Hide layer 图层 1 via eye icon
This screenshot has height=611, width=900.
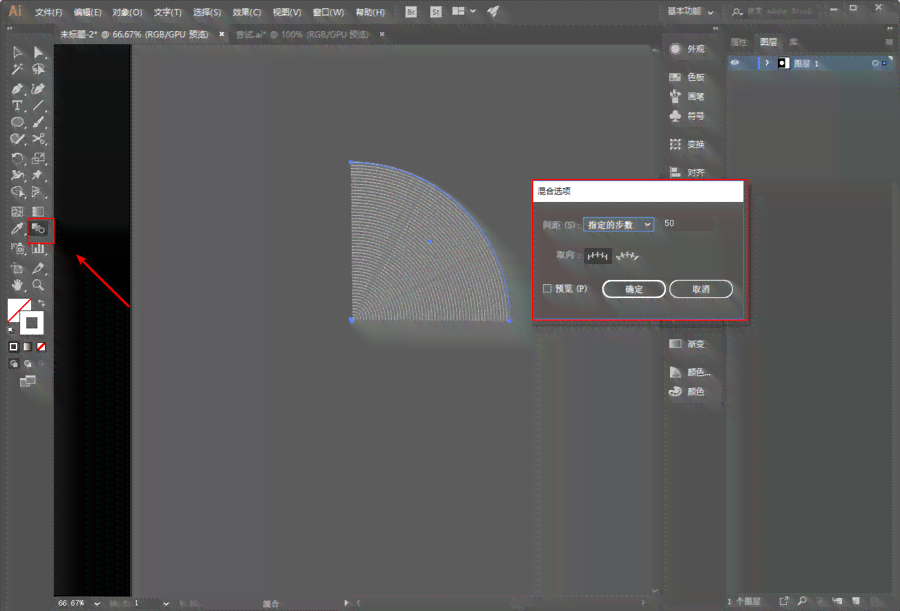735,63
